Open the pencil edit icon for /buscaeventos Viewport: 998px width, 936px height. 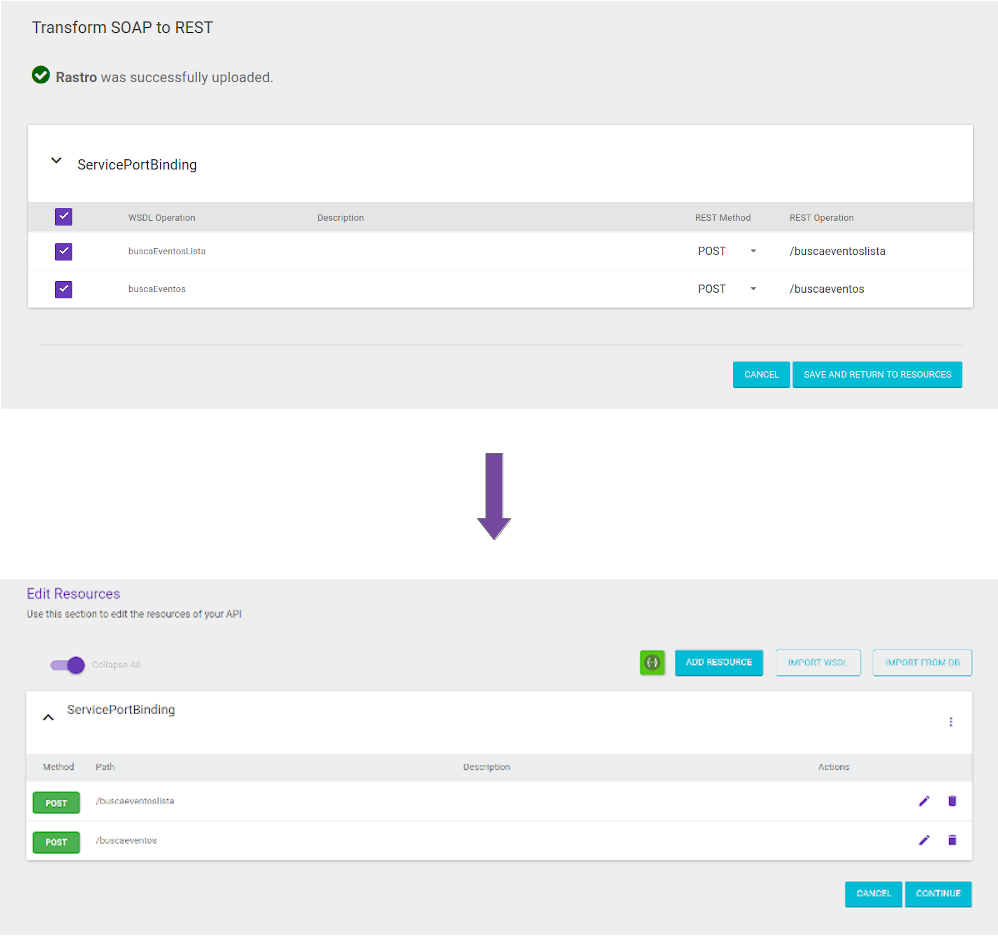point(923,840)
